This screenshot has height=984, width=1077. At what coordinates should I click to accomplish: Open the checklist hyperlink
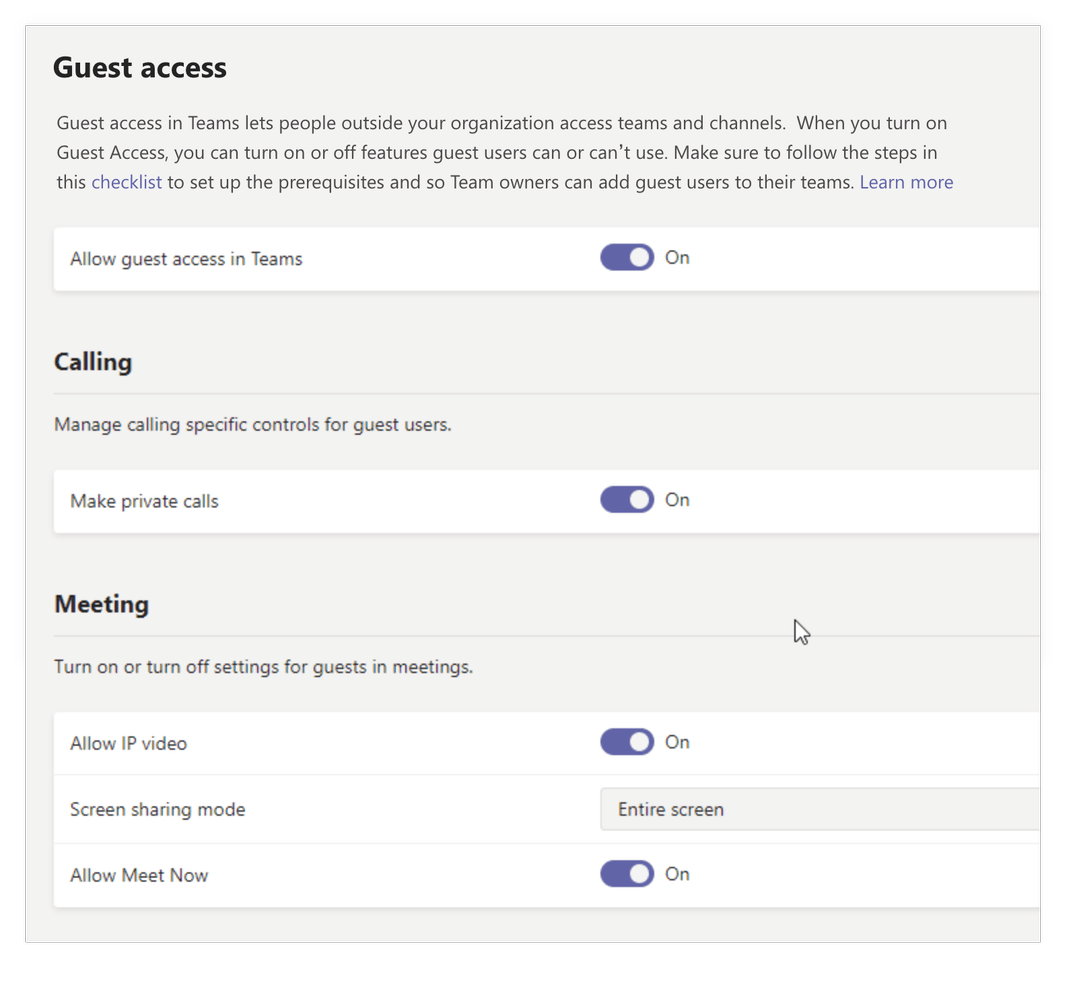(x=126, y=181)
